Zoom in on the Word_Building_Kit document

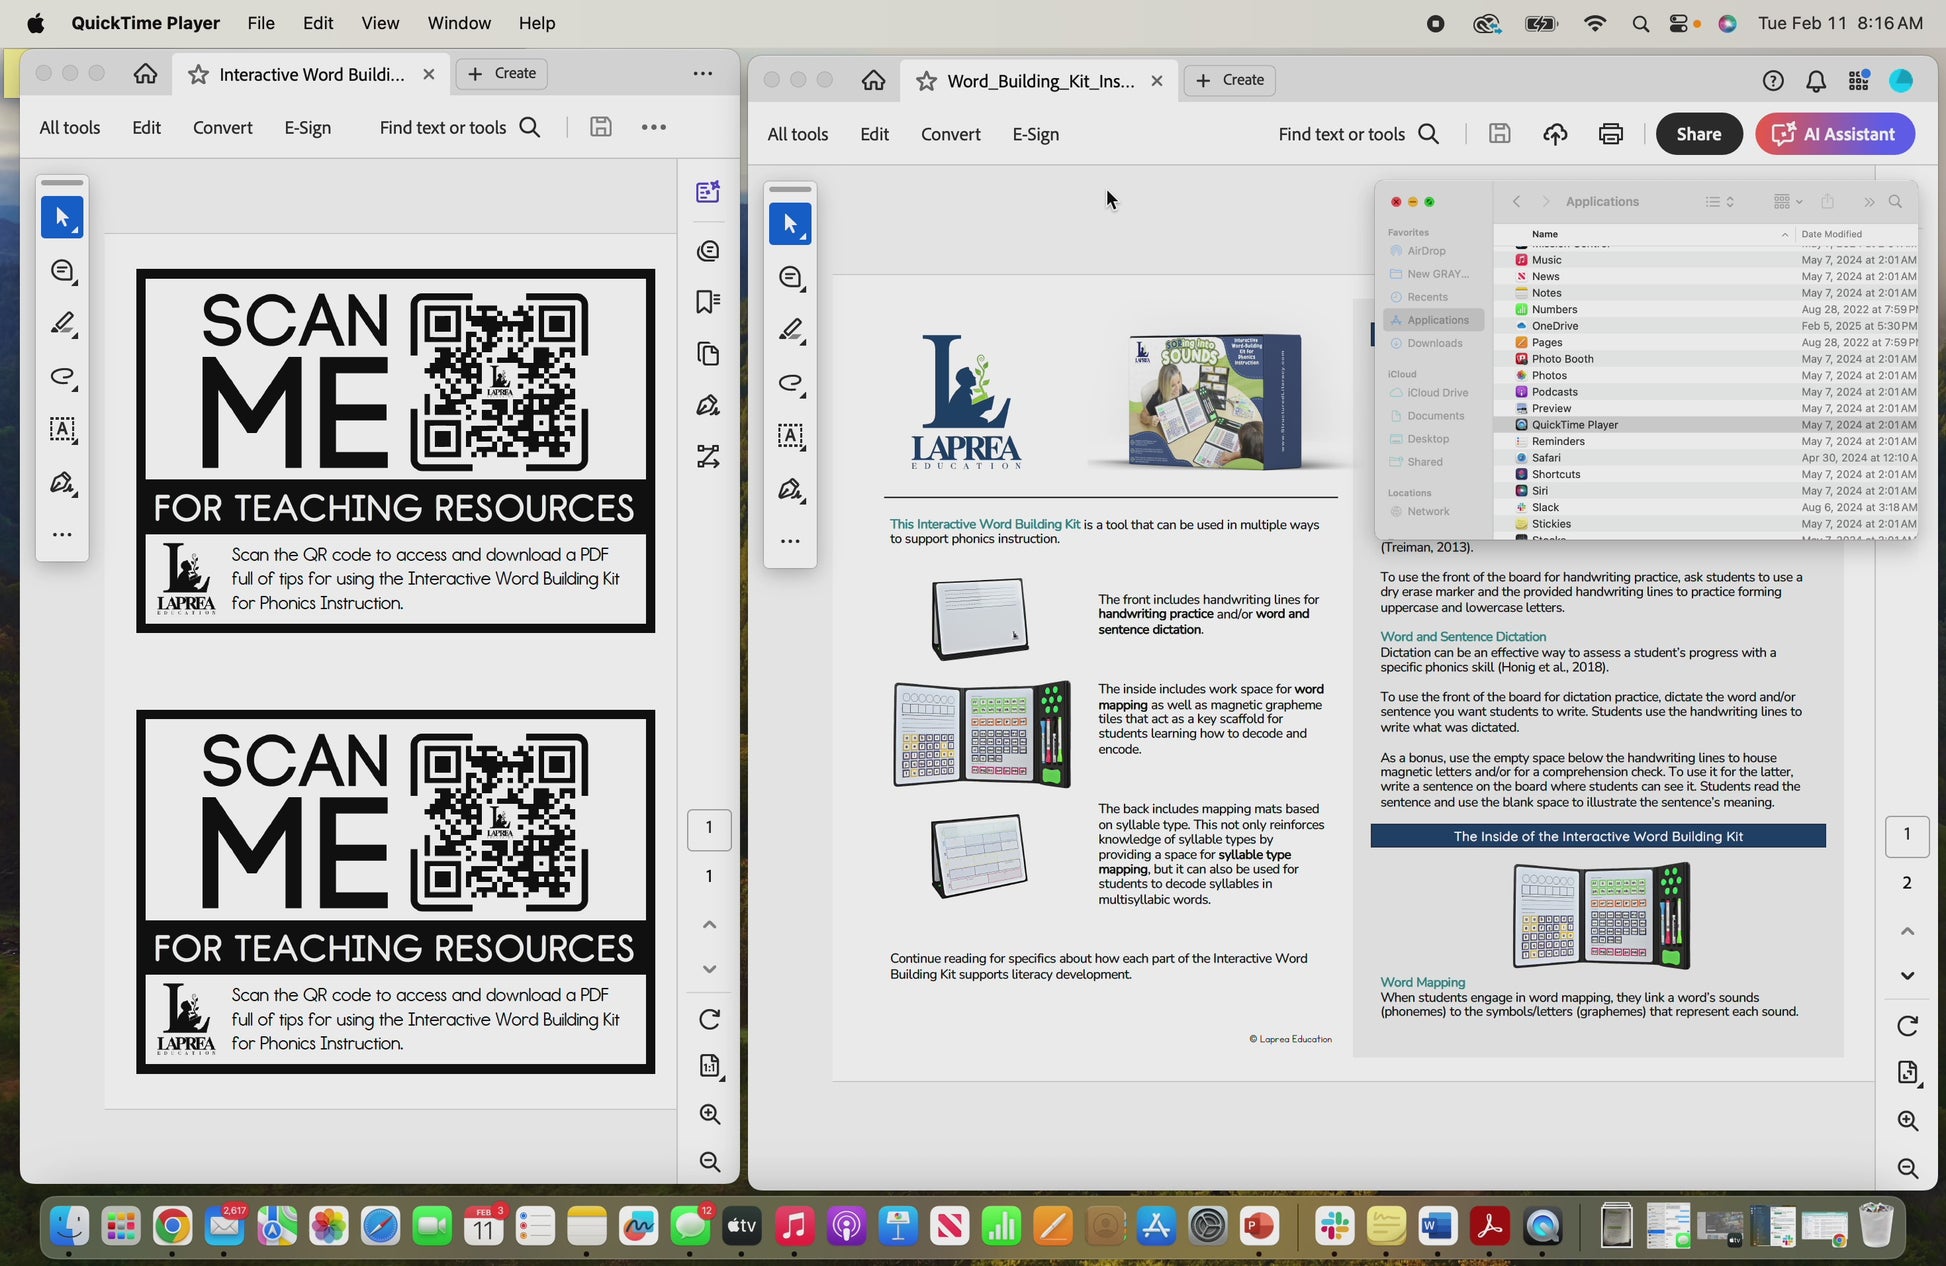1907,1121
